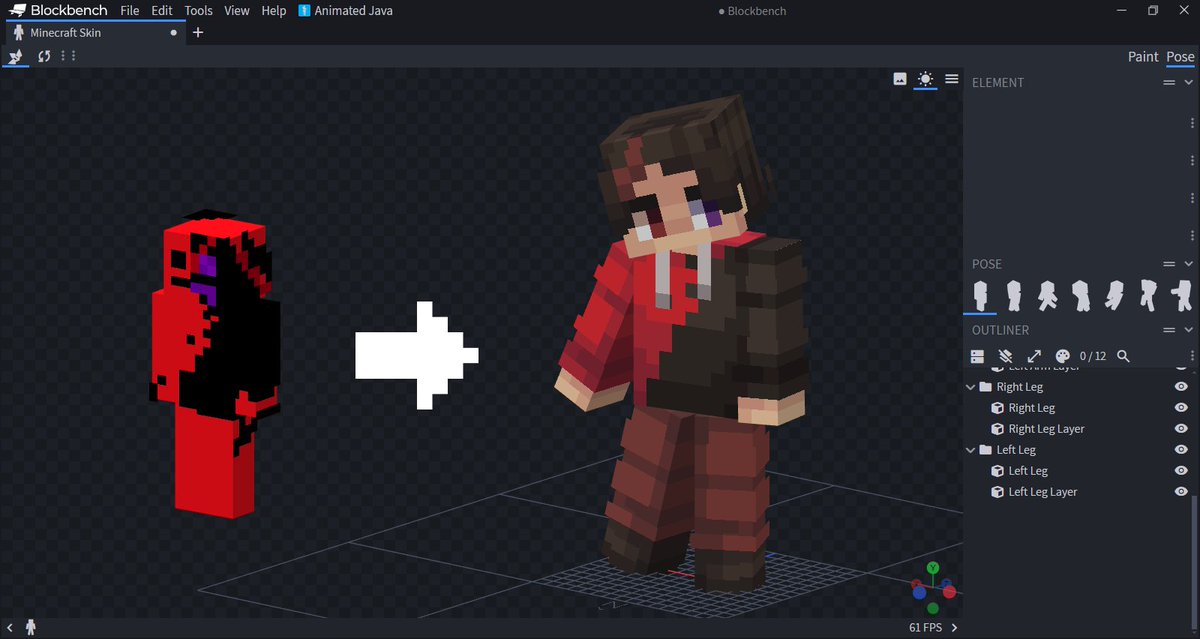The height and width of the screenshot is (639, 1200).
Task: Collapse left sidebar with status bar arrow
Action: pyautogui.click(x=10, y=628)
